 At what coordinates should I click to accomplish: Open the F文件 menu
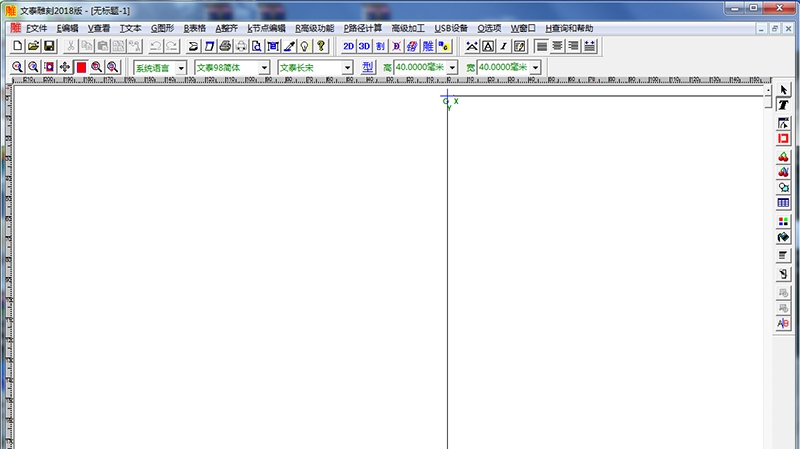point(37,28)
